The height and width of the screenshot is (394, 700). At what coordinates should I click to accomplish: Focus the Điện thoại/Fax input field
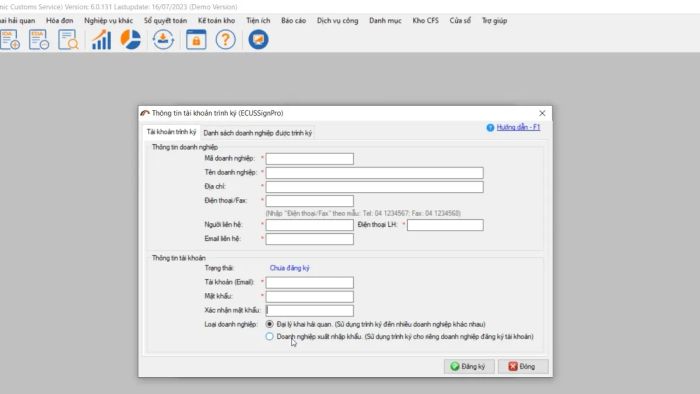[309, 201]
